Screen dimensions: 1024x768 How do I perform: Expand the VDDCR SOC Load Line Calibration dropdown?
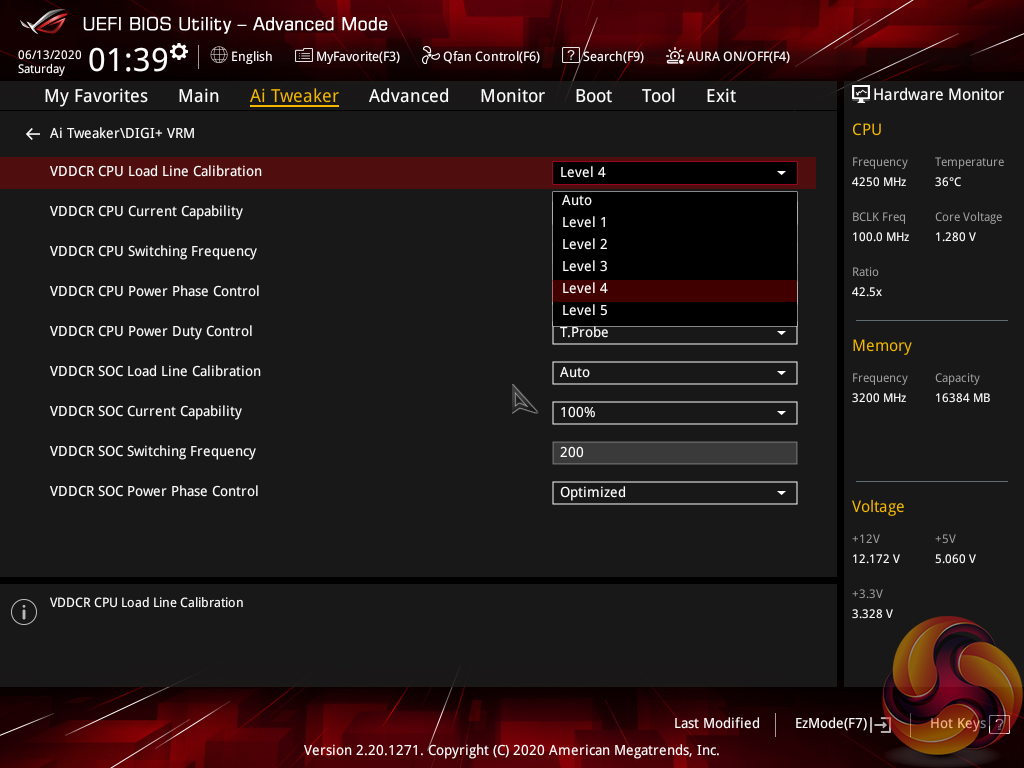tap(674, 372)
